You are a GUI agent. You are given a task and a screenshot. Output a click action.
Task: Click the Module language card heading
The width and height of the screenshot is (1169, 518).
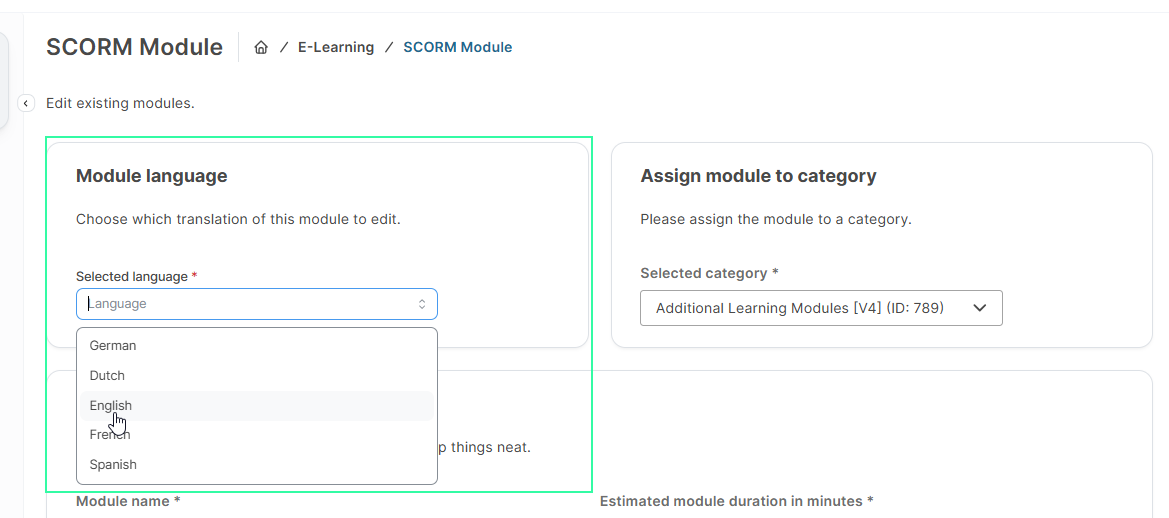(x=152, y=176)
